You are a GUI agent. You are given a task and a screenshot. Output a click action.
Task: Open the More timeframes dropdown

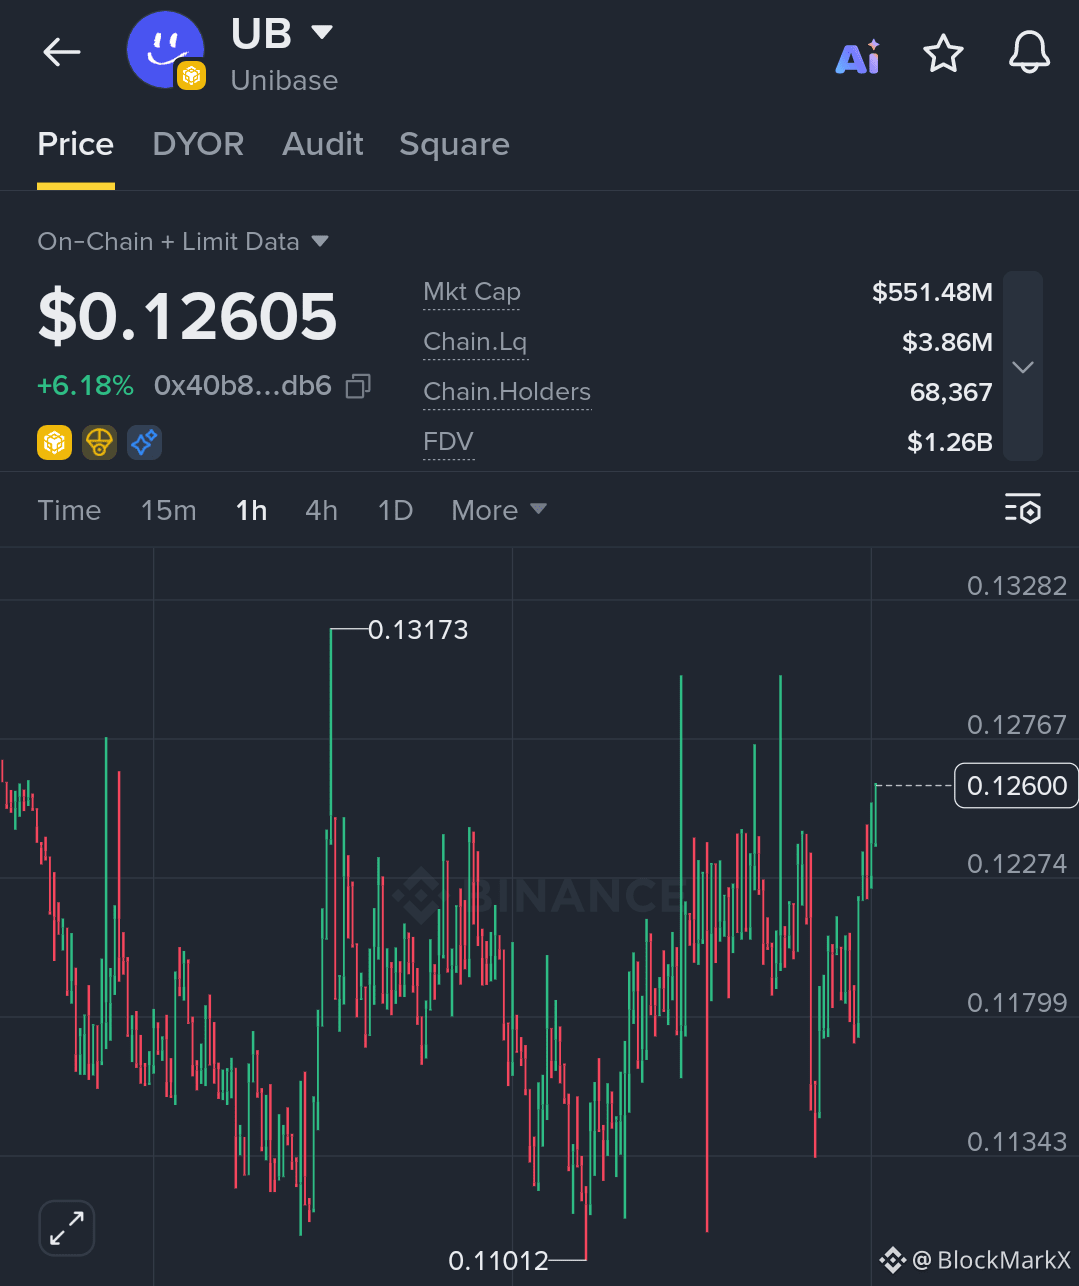point(499,510)
